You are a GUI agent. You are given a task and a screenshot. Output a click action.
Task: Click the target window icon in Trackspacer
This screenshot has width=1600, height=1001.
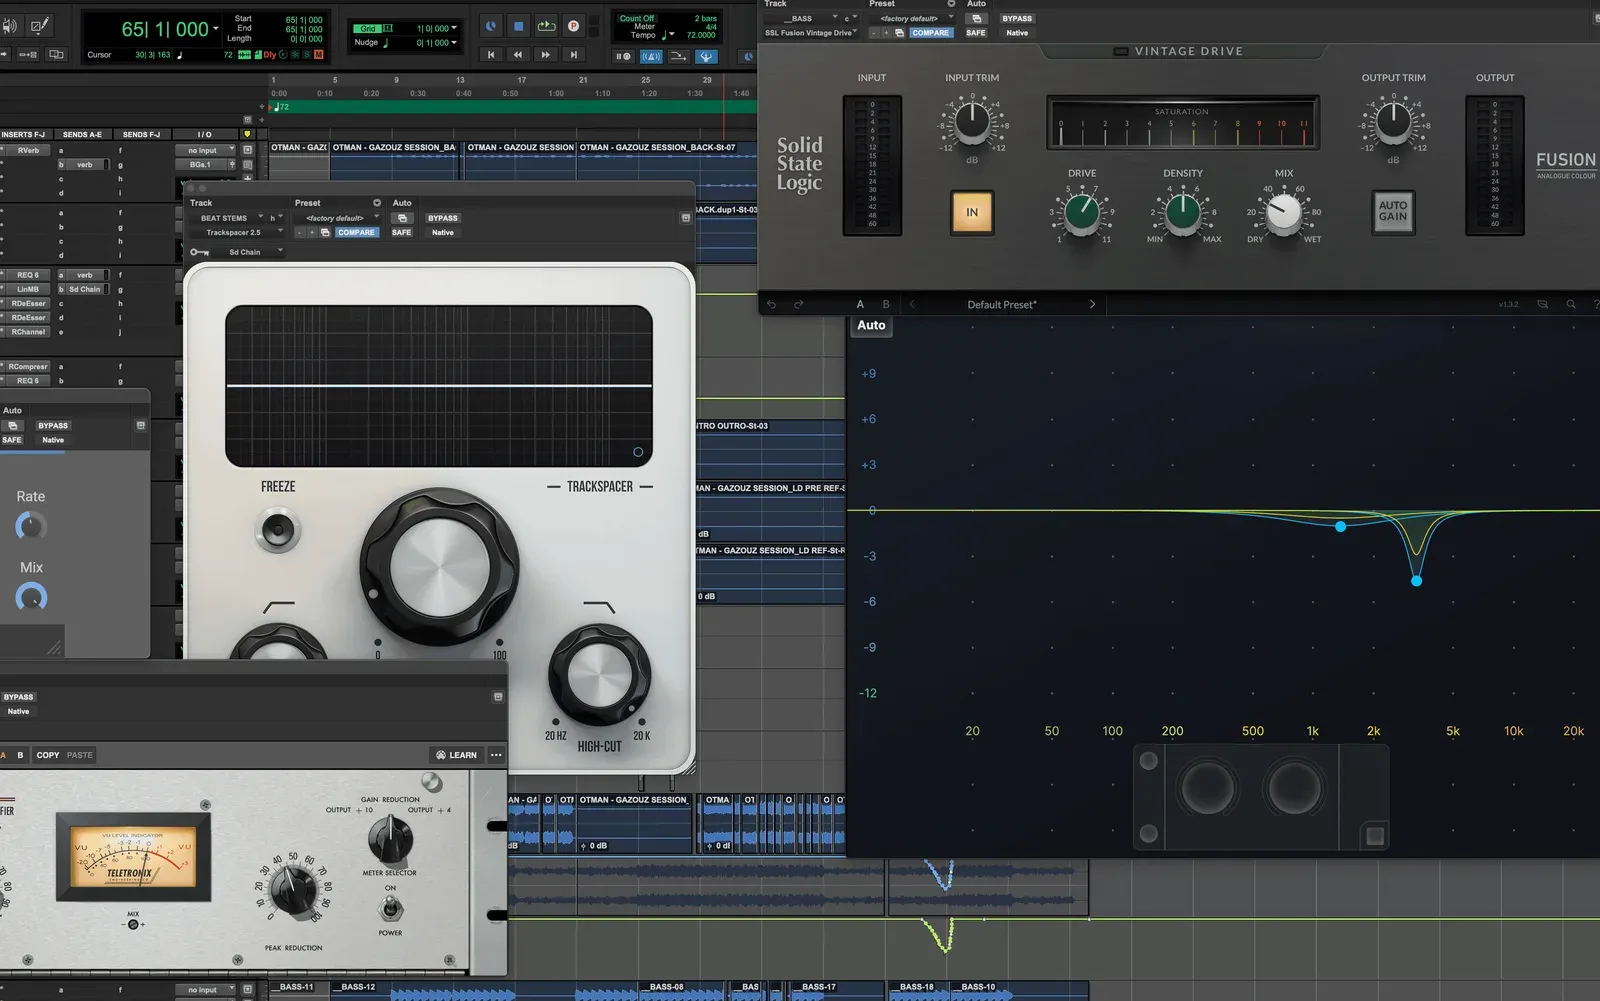point(686,218)
